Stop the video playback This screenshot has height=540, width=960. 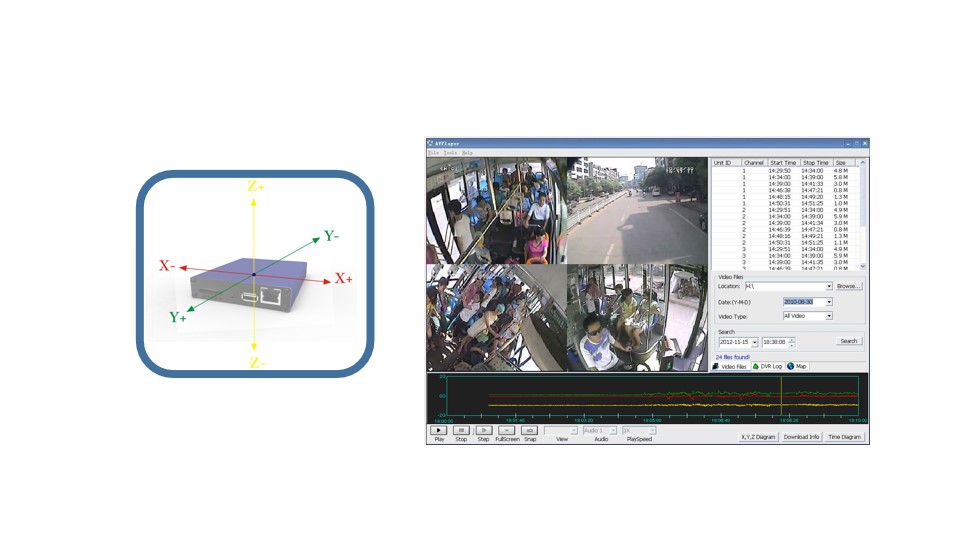coord(461,430)
